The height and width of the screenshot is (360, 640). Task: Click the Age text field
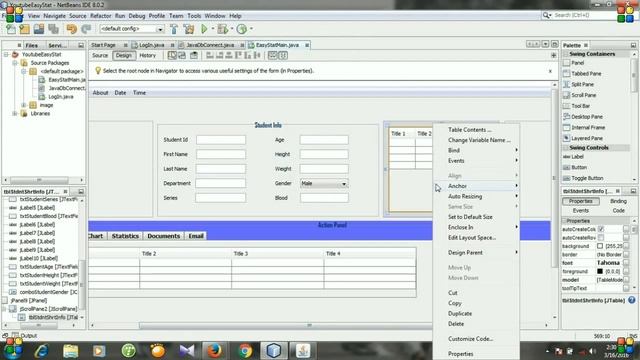click(324, 140)
